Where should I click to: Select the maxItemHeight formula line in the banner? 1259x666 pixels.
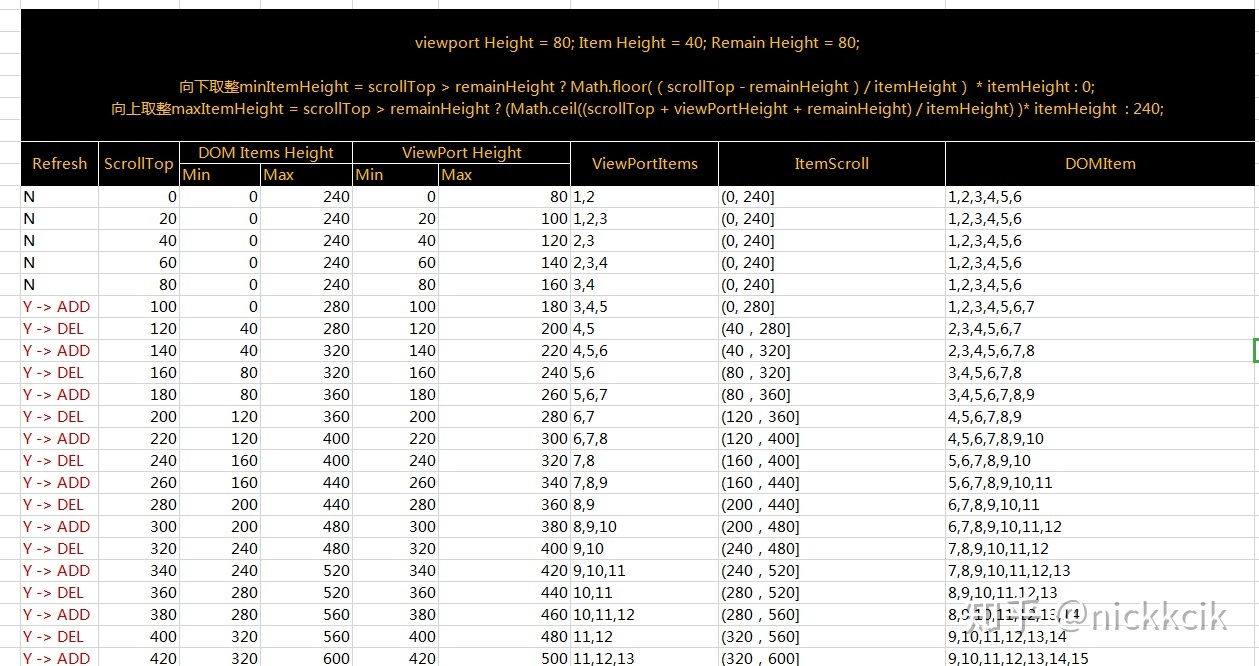[x=637, y=109]
